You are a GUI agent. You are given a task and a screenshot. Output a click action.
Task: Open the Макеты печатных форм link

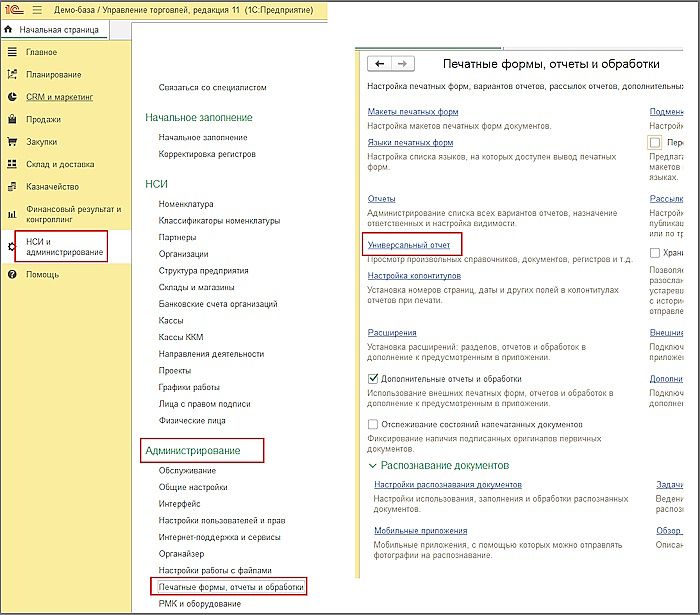[413, 112]
